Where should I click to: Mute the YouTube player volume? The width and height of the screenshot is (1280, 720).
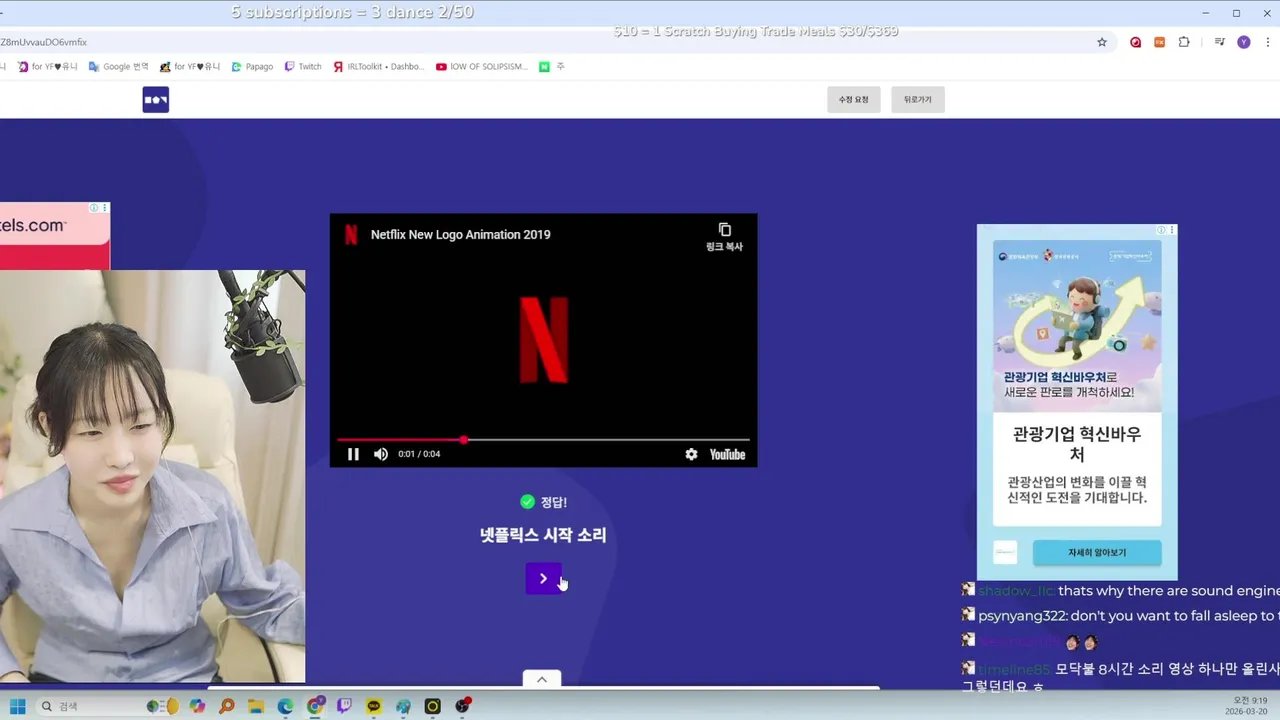click(x=381, y=454)
